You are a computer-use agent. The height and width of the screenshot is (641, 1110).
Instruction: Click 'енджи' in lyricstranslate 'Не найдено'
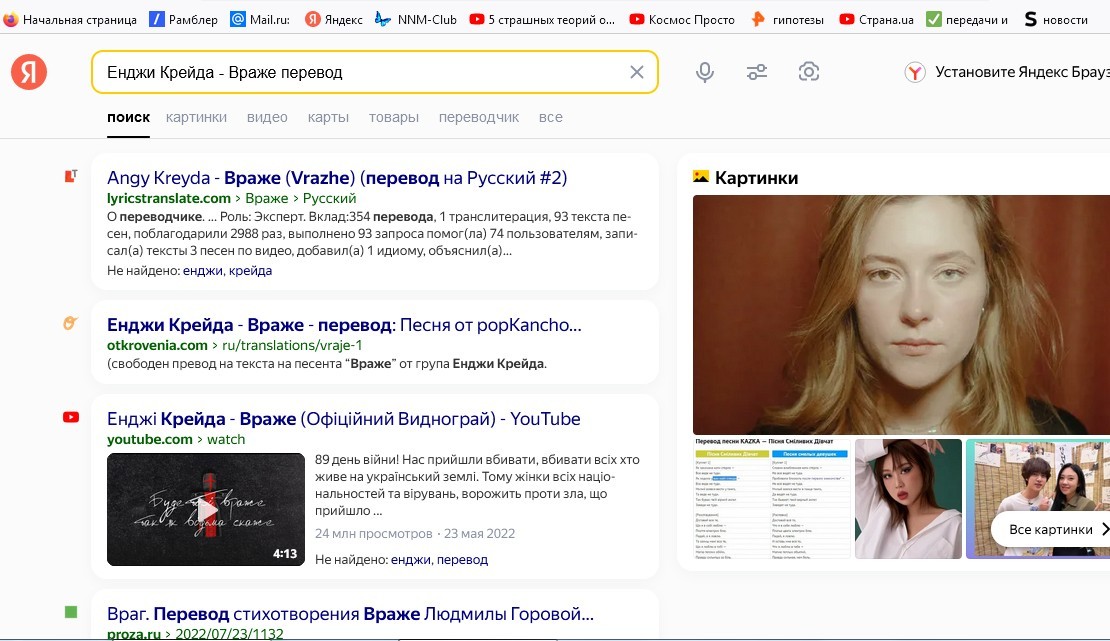pyautogui.click(x=202, y=271)
